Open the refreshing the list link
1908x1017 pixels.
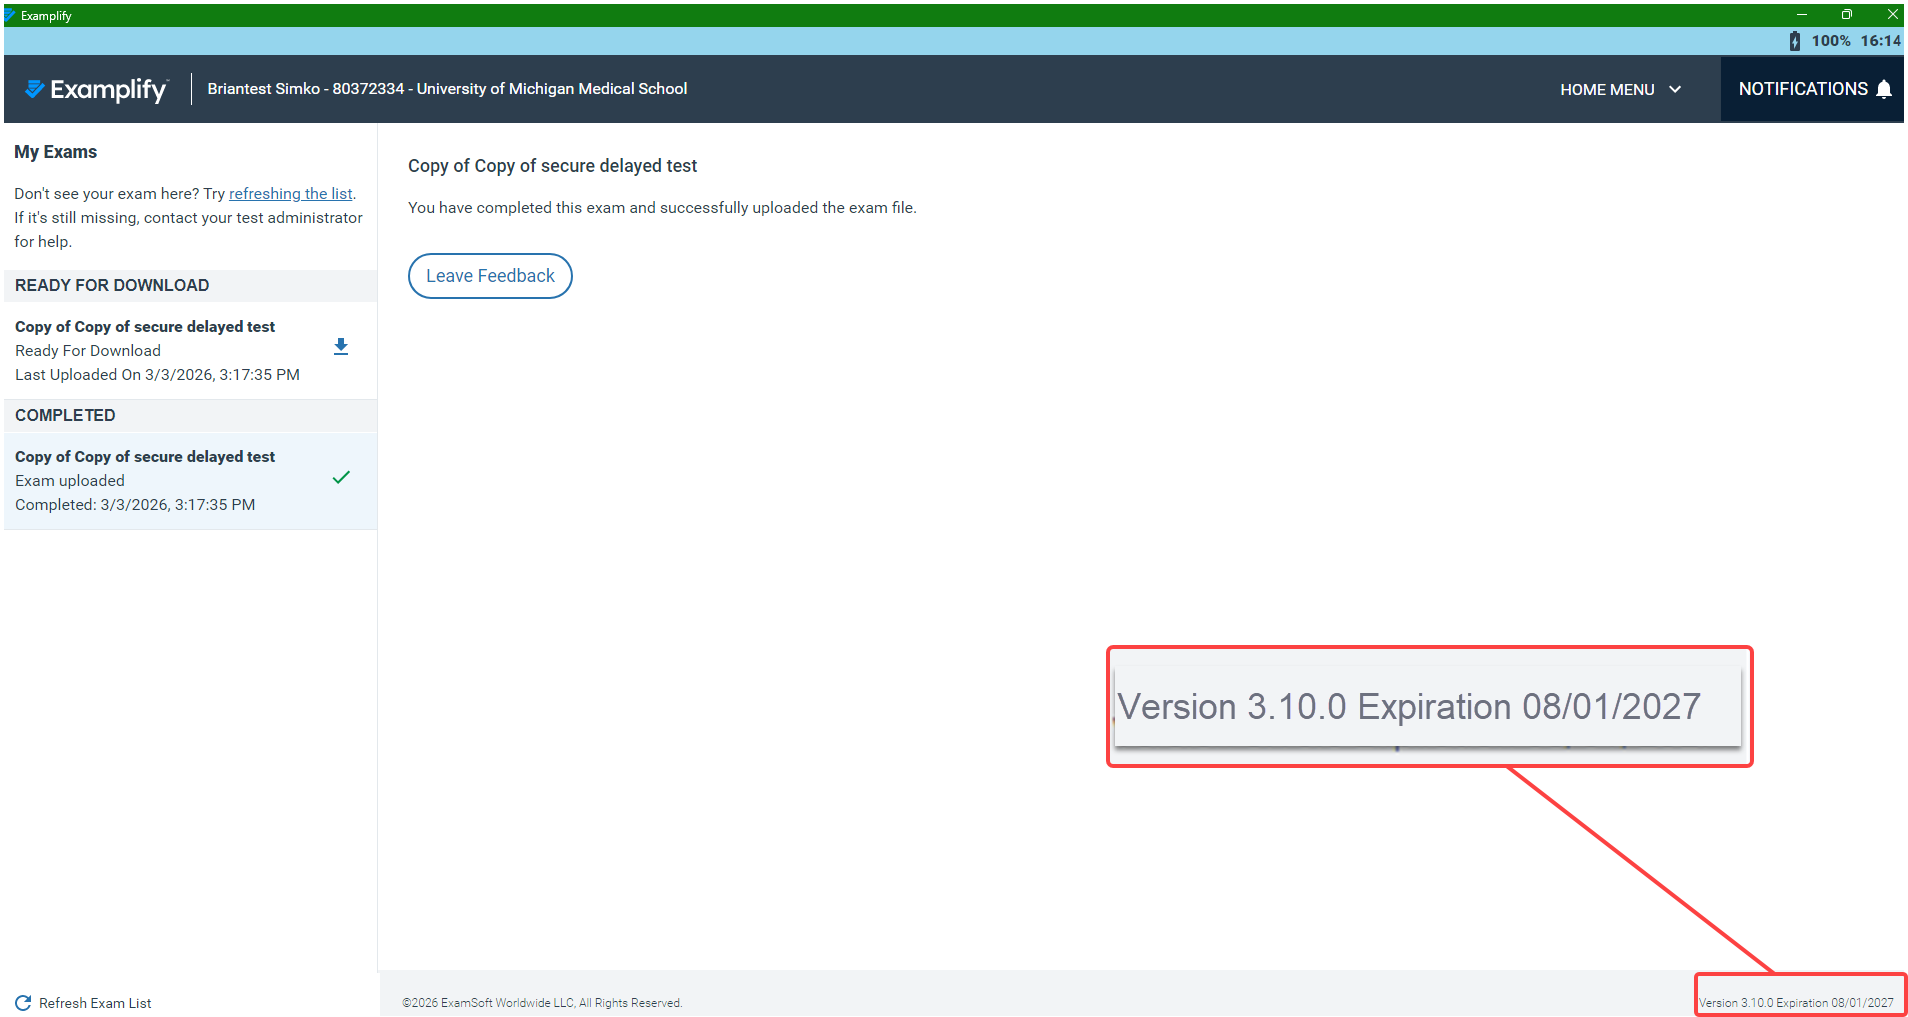[x=290, y=193]
